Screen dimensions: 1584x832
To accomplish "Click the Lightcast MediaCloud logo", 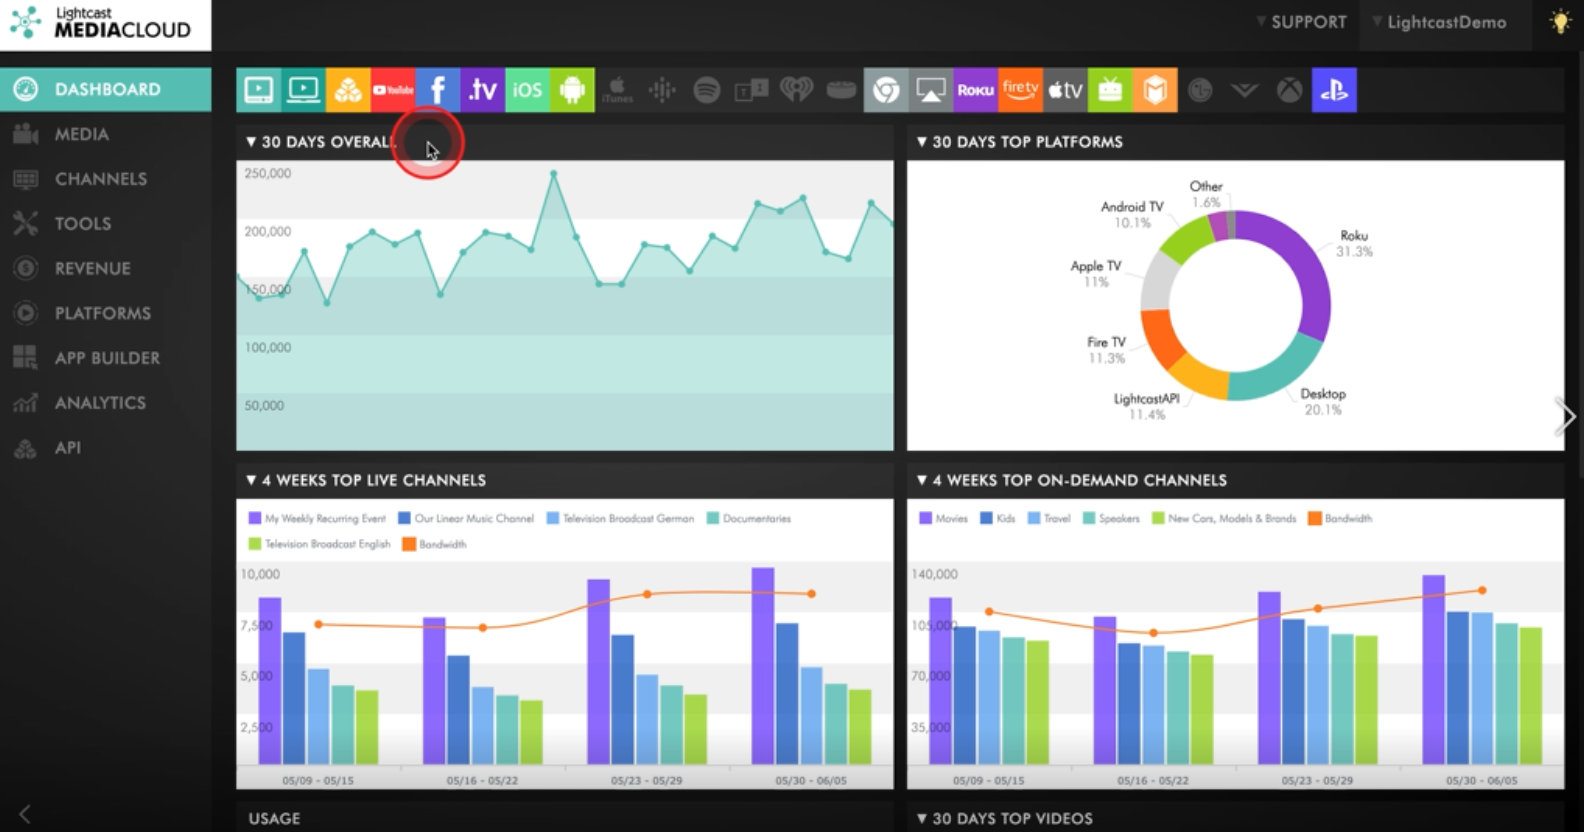I will click(x=105, y=23).
